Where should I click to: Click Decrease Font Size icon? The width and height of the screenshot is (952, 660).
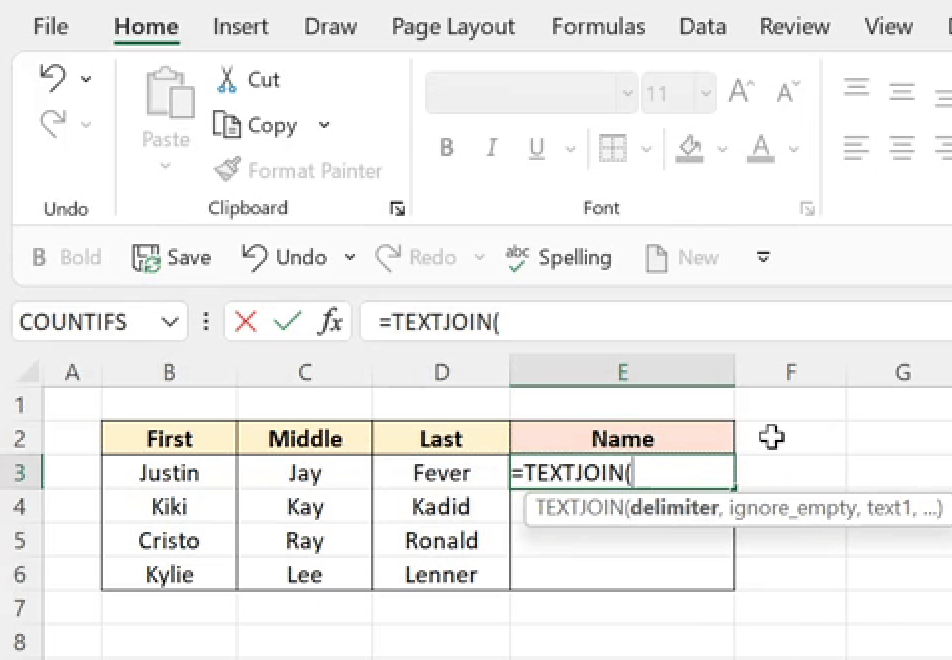coord(788,92)
